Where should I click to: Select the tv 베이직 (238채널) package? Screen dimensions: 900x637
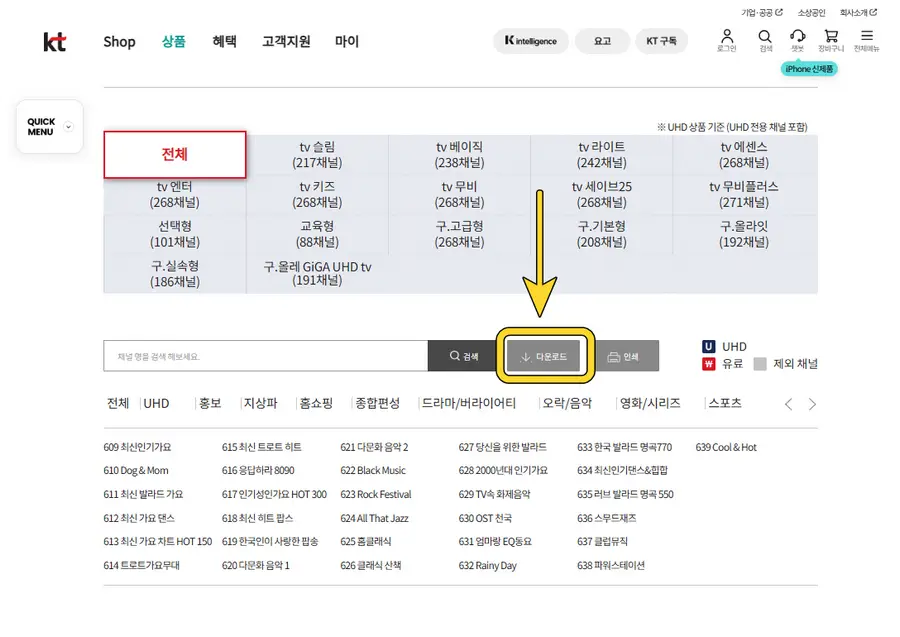point(459,155)
